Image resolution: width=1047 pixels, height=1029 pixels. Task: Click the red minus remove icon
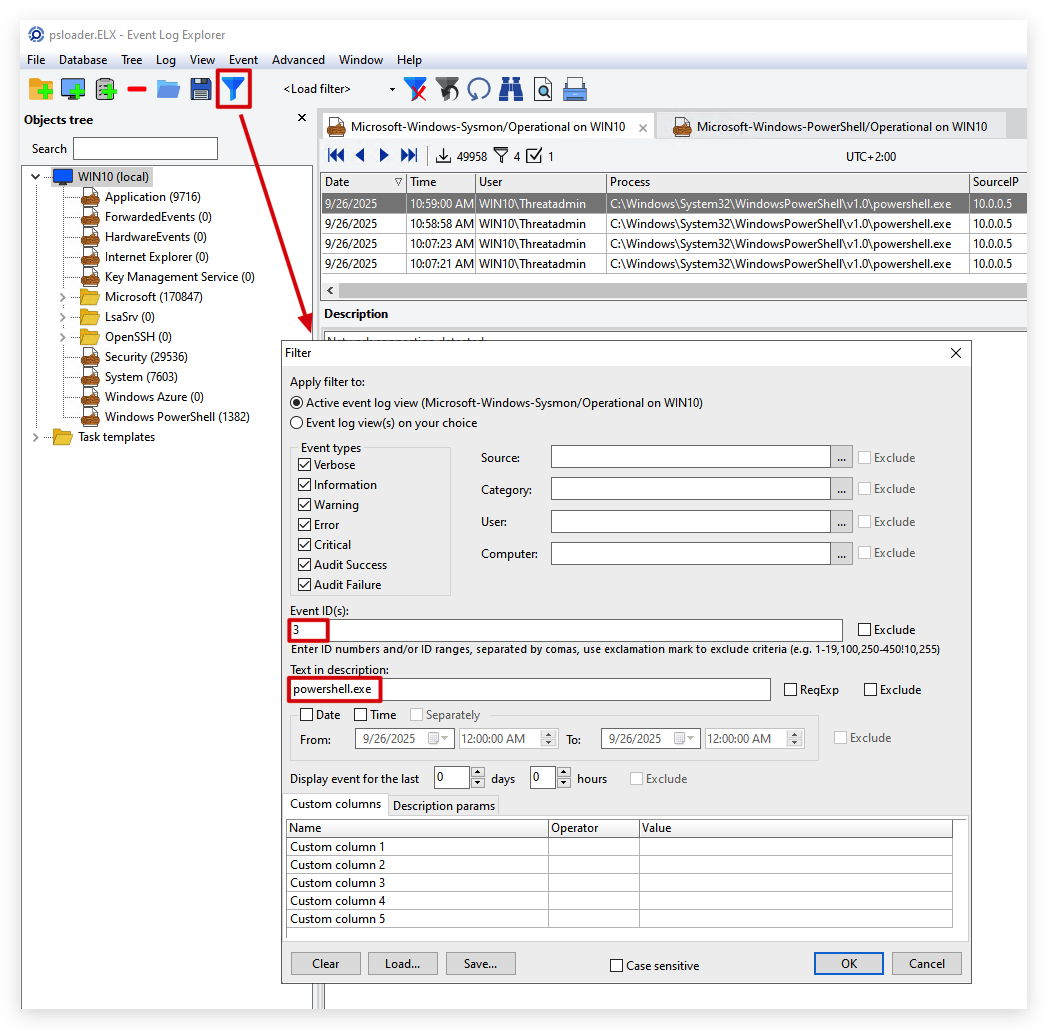pyautogui.click(x=137, y=89)
